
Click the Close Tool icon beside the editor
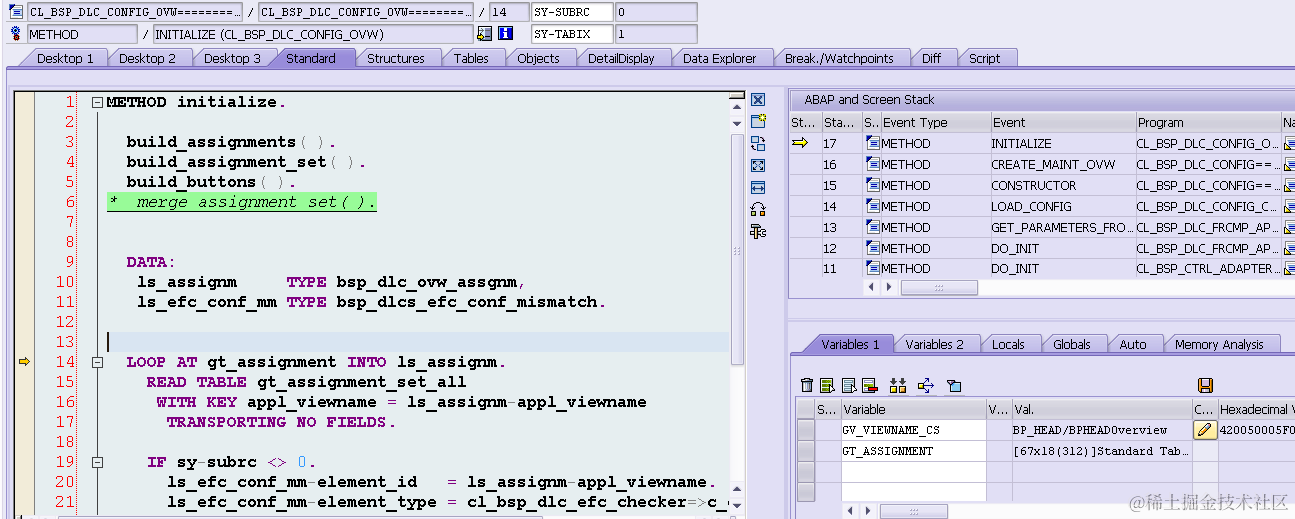(x=758, y=100)
